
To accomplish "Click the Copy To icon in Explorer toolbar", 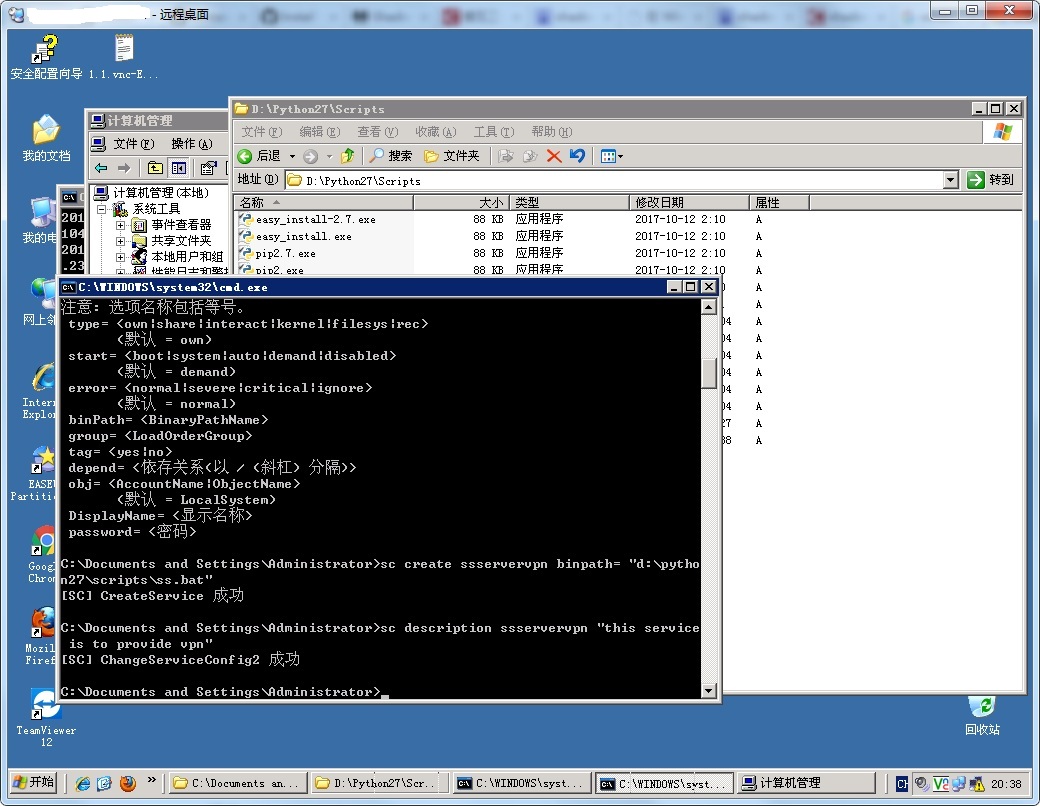I will click(x=530, y=156).
